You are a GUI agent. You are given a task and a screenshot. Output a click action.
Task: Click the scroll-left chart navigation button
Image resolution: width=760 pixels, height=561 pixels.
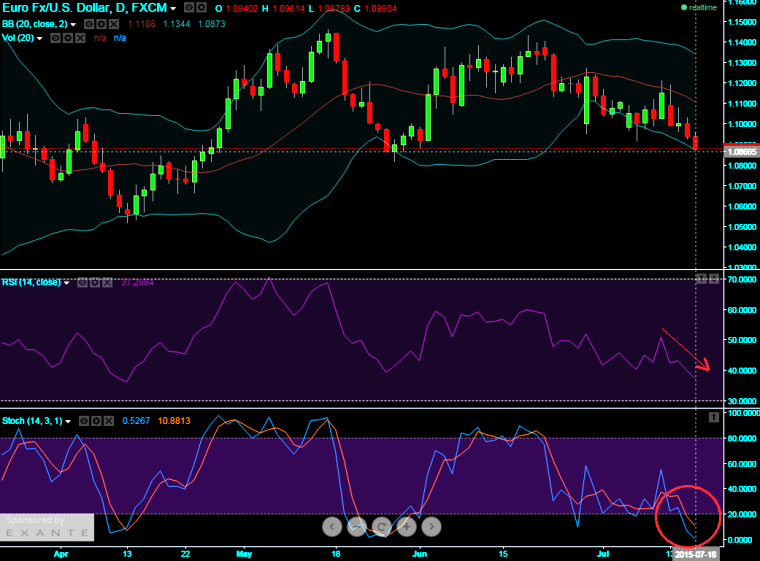click(332, 527)
